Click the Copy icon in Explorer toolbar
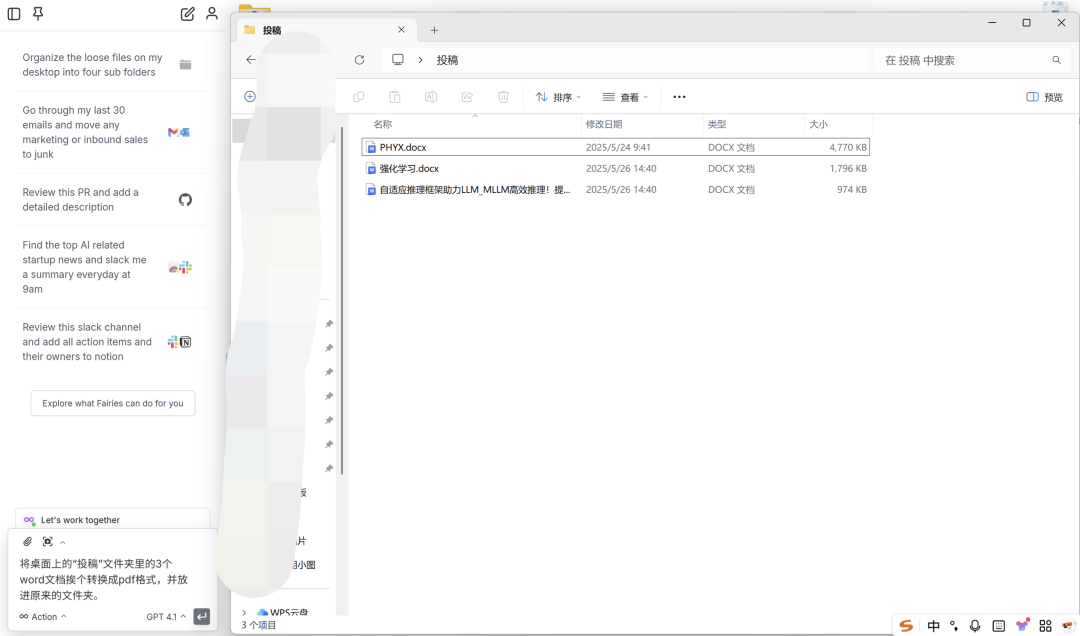Viewport: 1080px width, 636px height. point(359,97)
